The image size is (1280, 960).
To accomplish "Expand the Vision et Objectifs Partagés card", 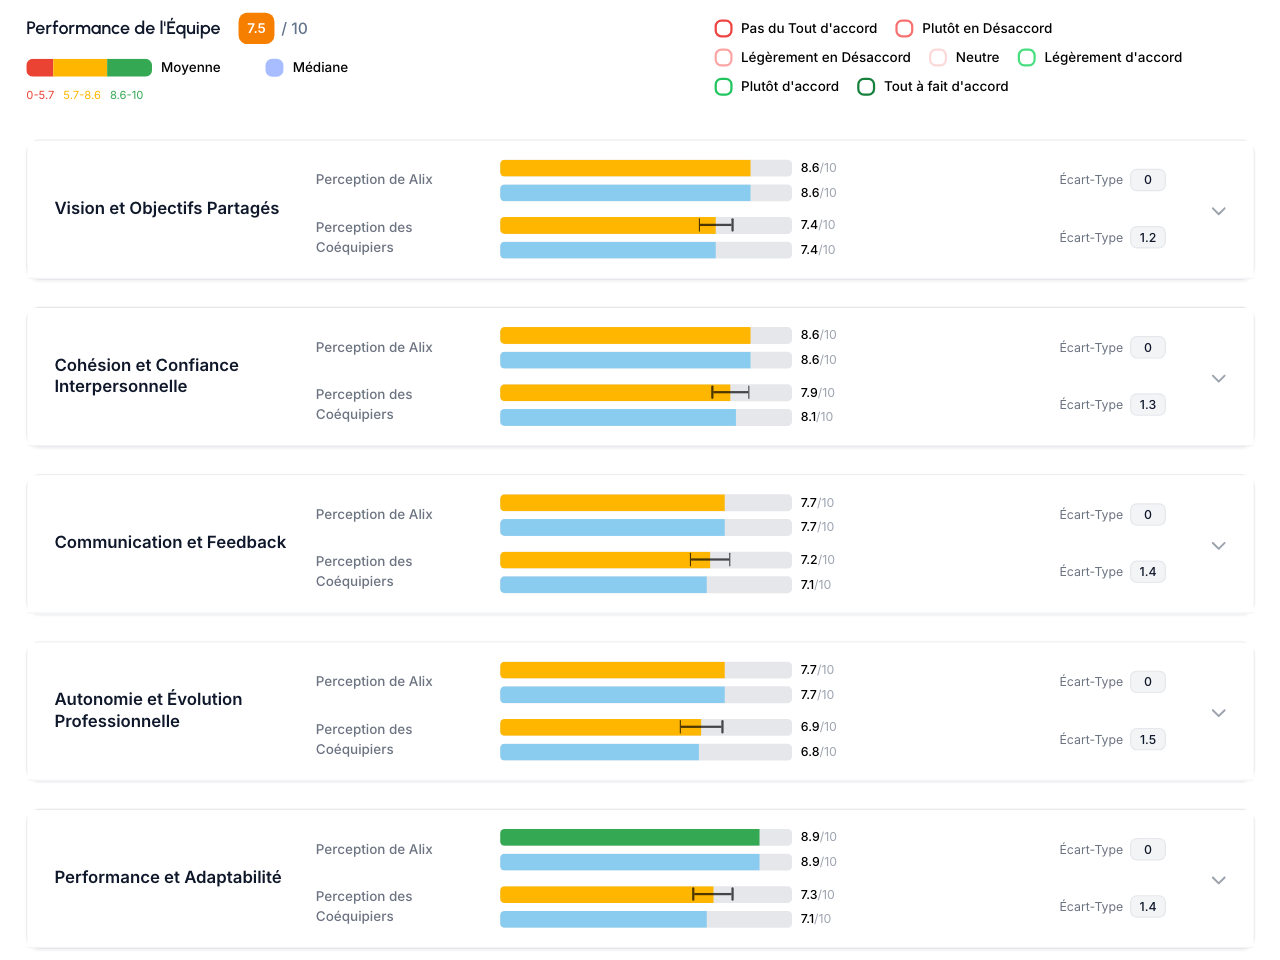I will coord(1218,211).
